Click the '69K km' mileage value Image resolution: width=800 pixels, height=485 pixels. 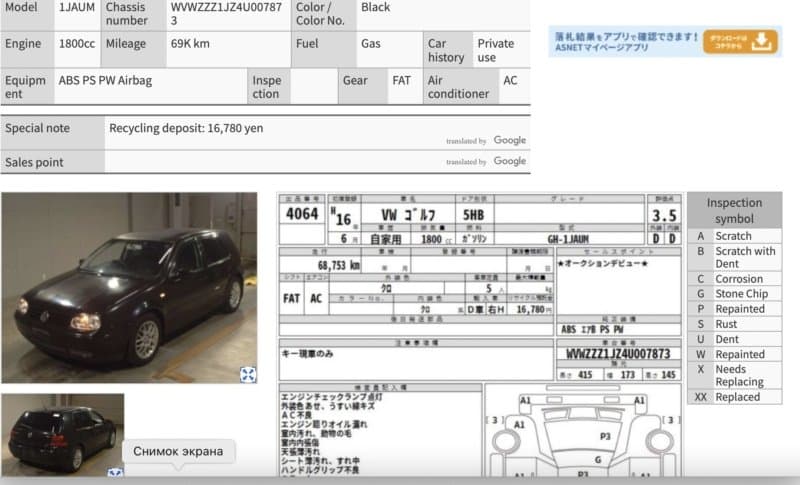tap(190, 44)
